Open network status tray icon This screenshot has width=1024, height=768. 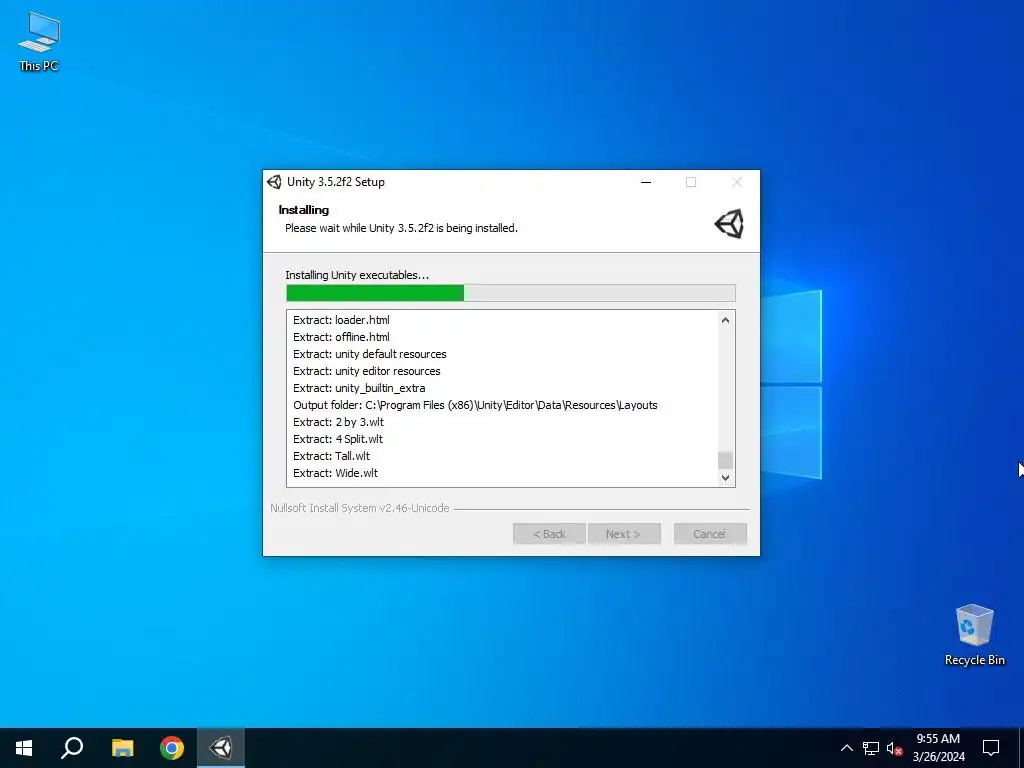point(871,748)
